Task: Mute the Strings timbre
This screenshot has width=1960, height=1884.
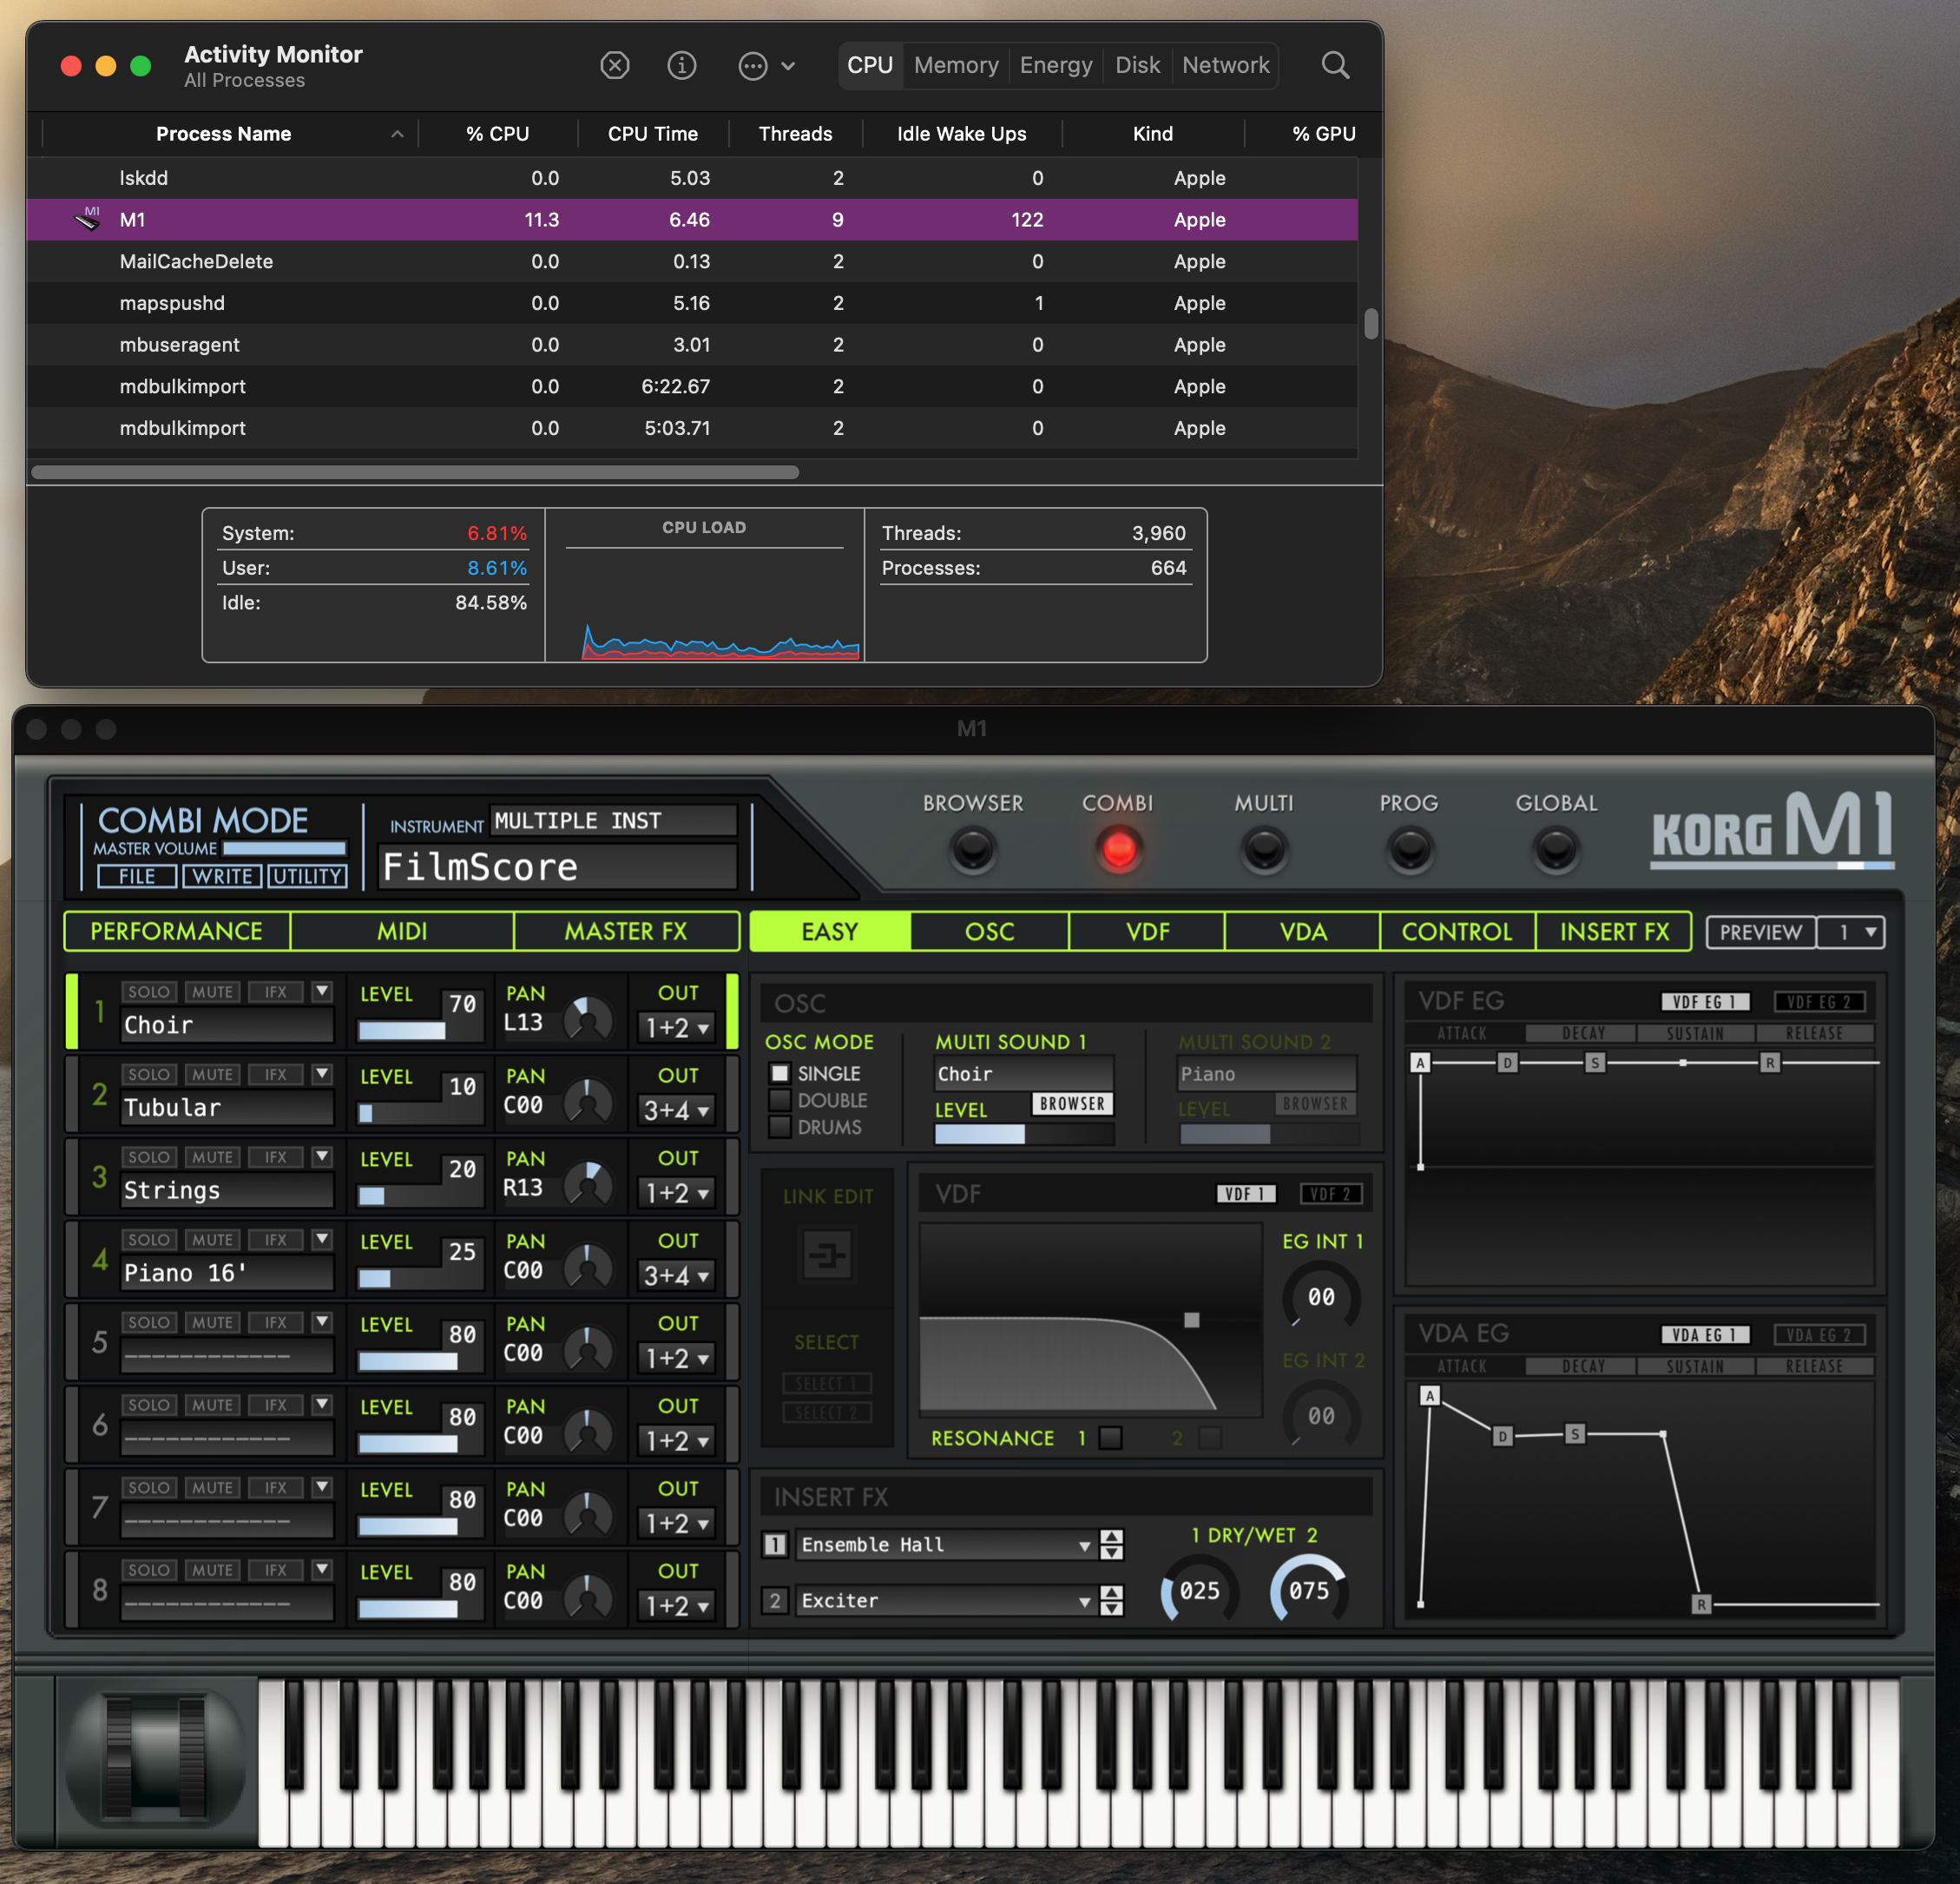Action: pyautogui.click(x=212, y=1157)
